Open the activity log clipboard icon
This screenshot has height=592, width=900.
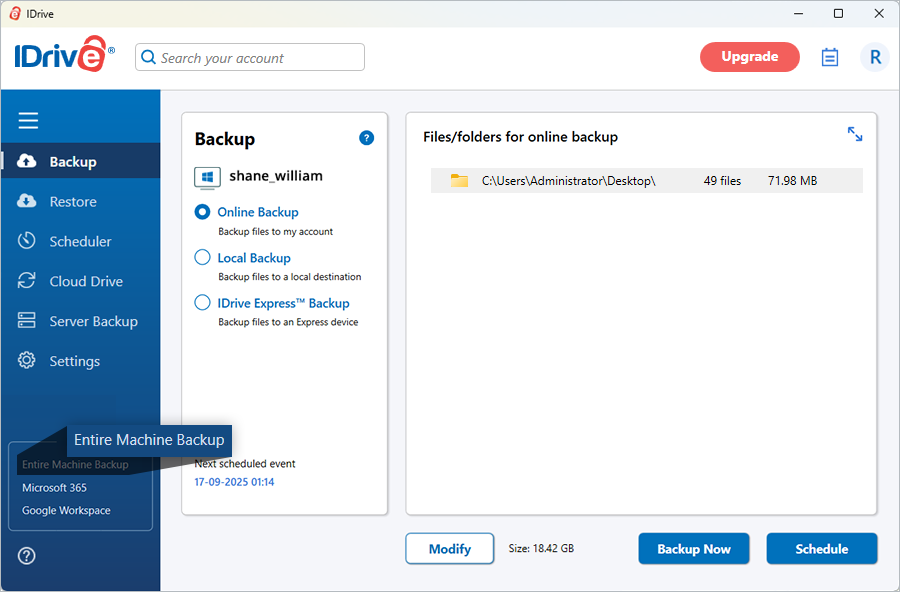tap(829, 57)
